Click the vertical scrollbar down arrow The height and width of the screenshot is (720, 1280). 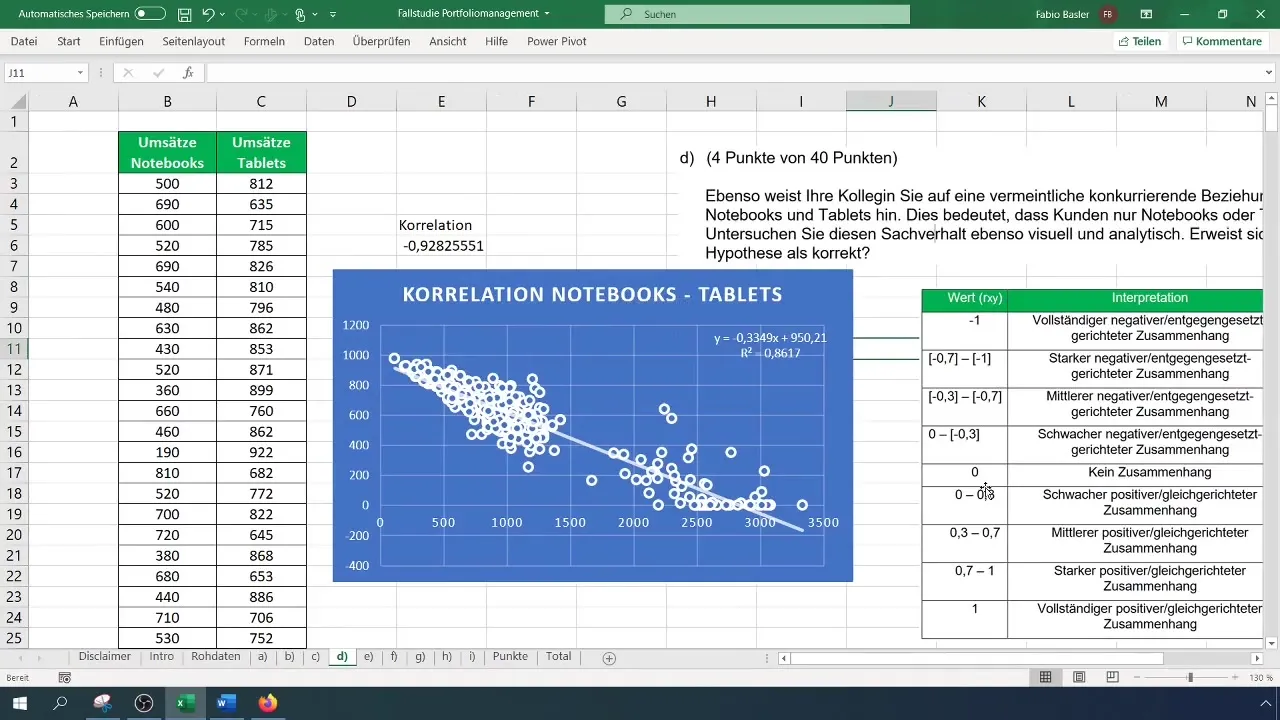point(1272,642)
